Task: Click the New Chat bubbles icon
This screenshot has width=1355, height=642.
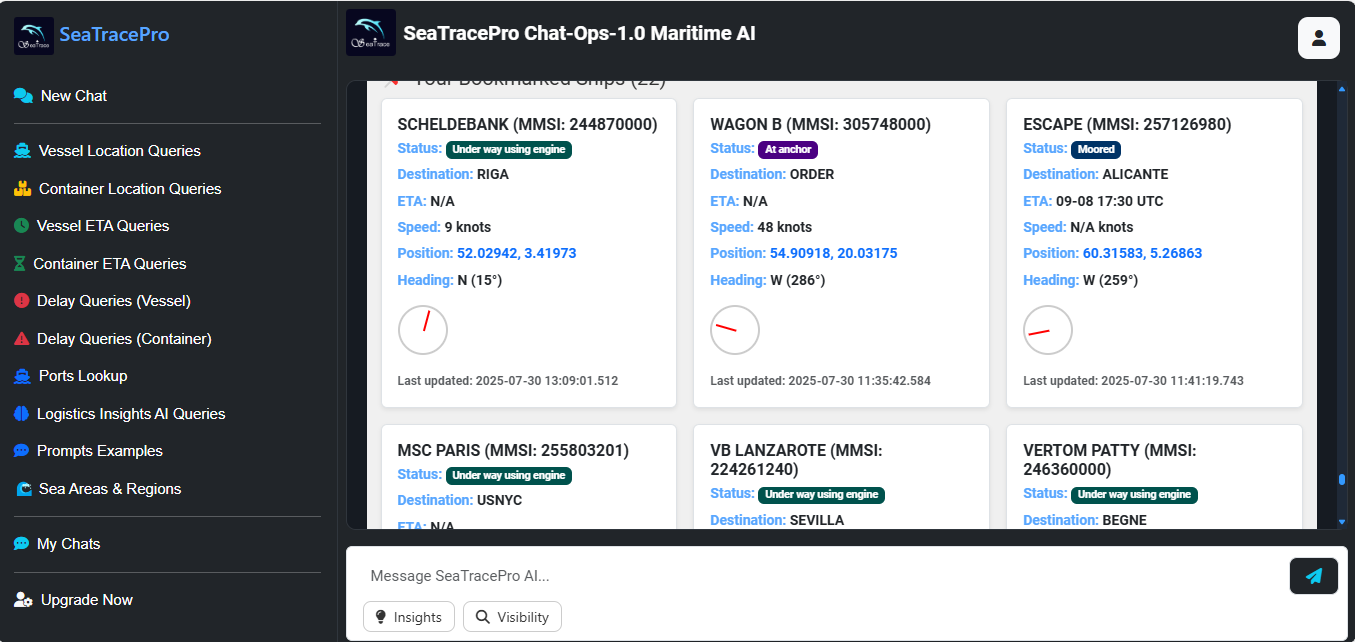Action: [23, 96]
